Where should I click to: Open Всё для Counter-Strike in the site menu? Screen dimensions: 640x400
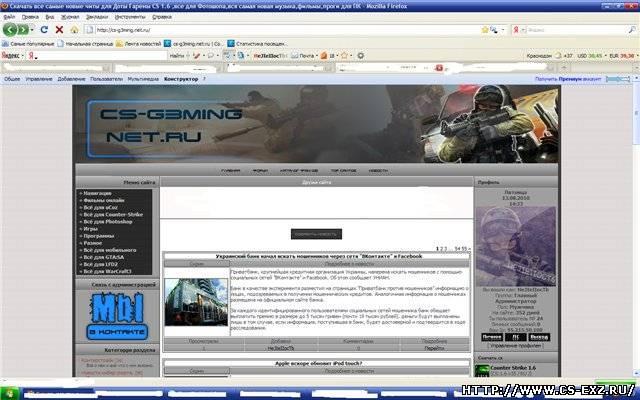[113, 215]
